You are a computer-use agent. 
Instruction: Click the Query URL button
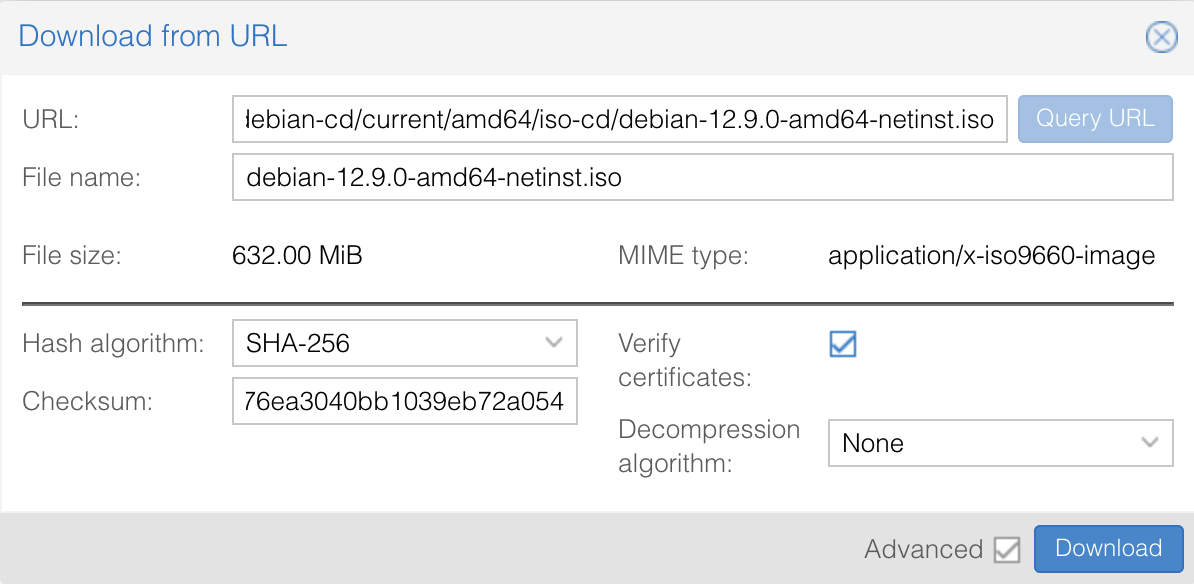tap(1095, 119)
